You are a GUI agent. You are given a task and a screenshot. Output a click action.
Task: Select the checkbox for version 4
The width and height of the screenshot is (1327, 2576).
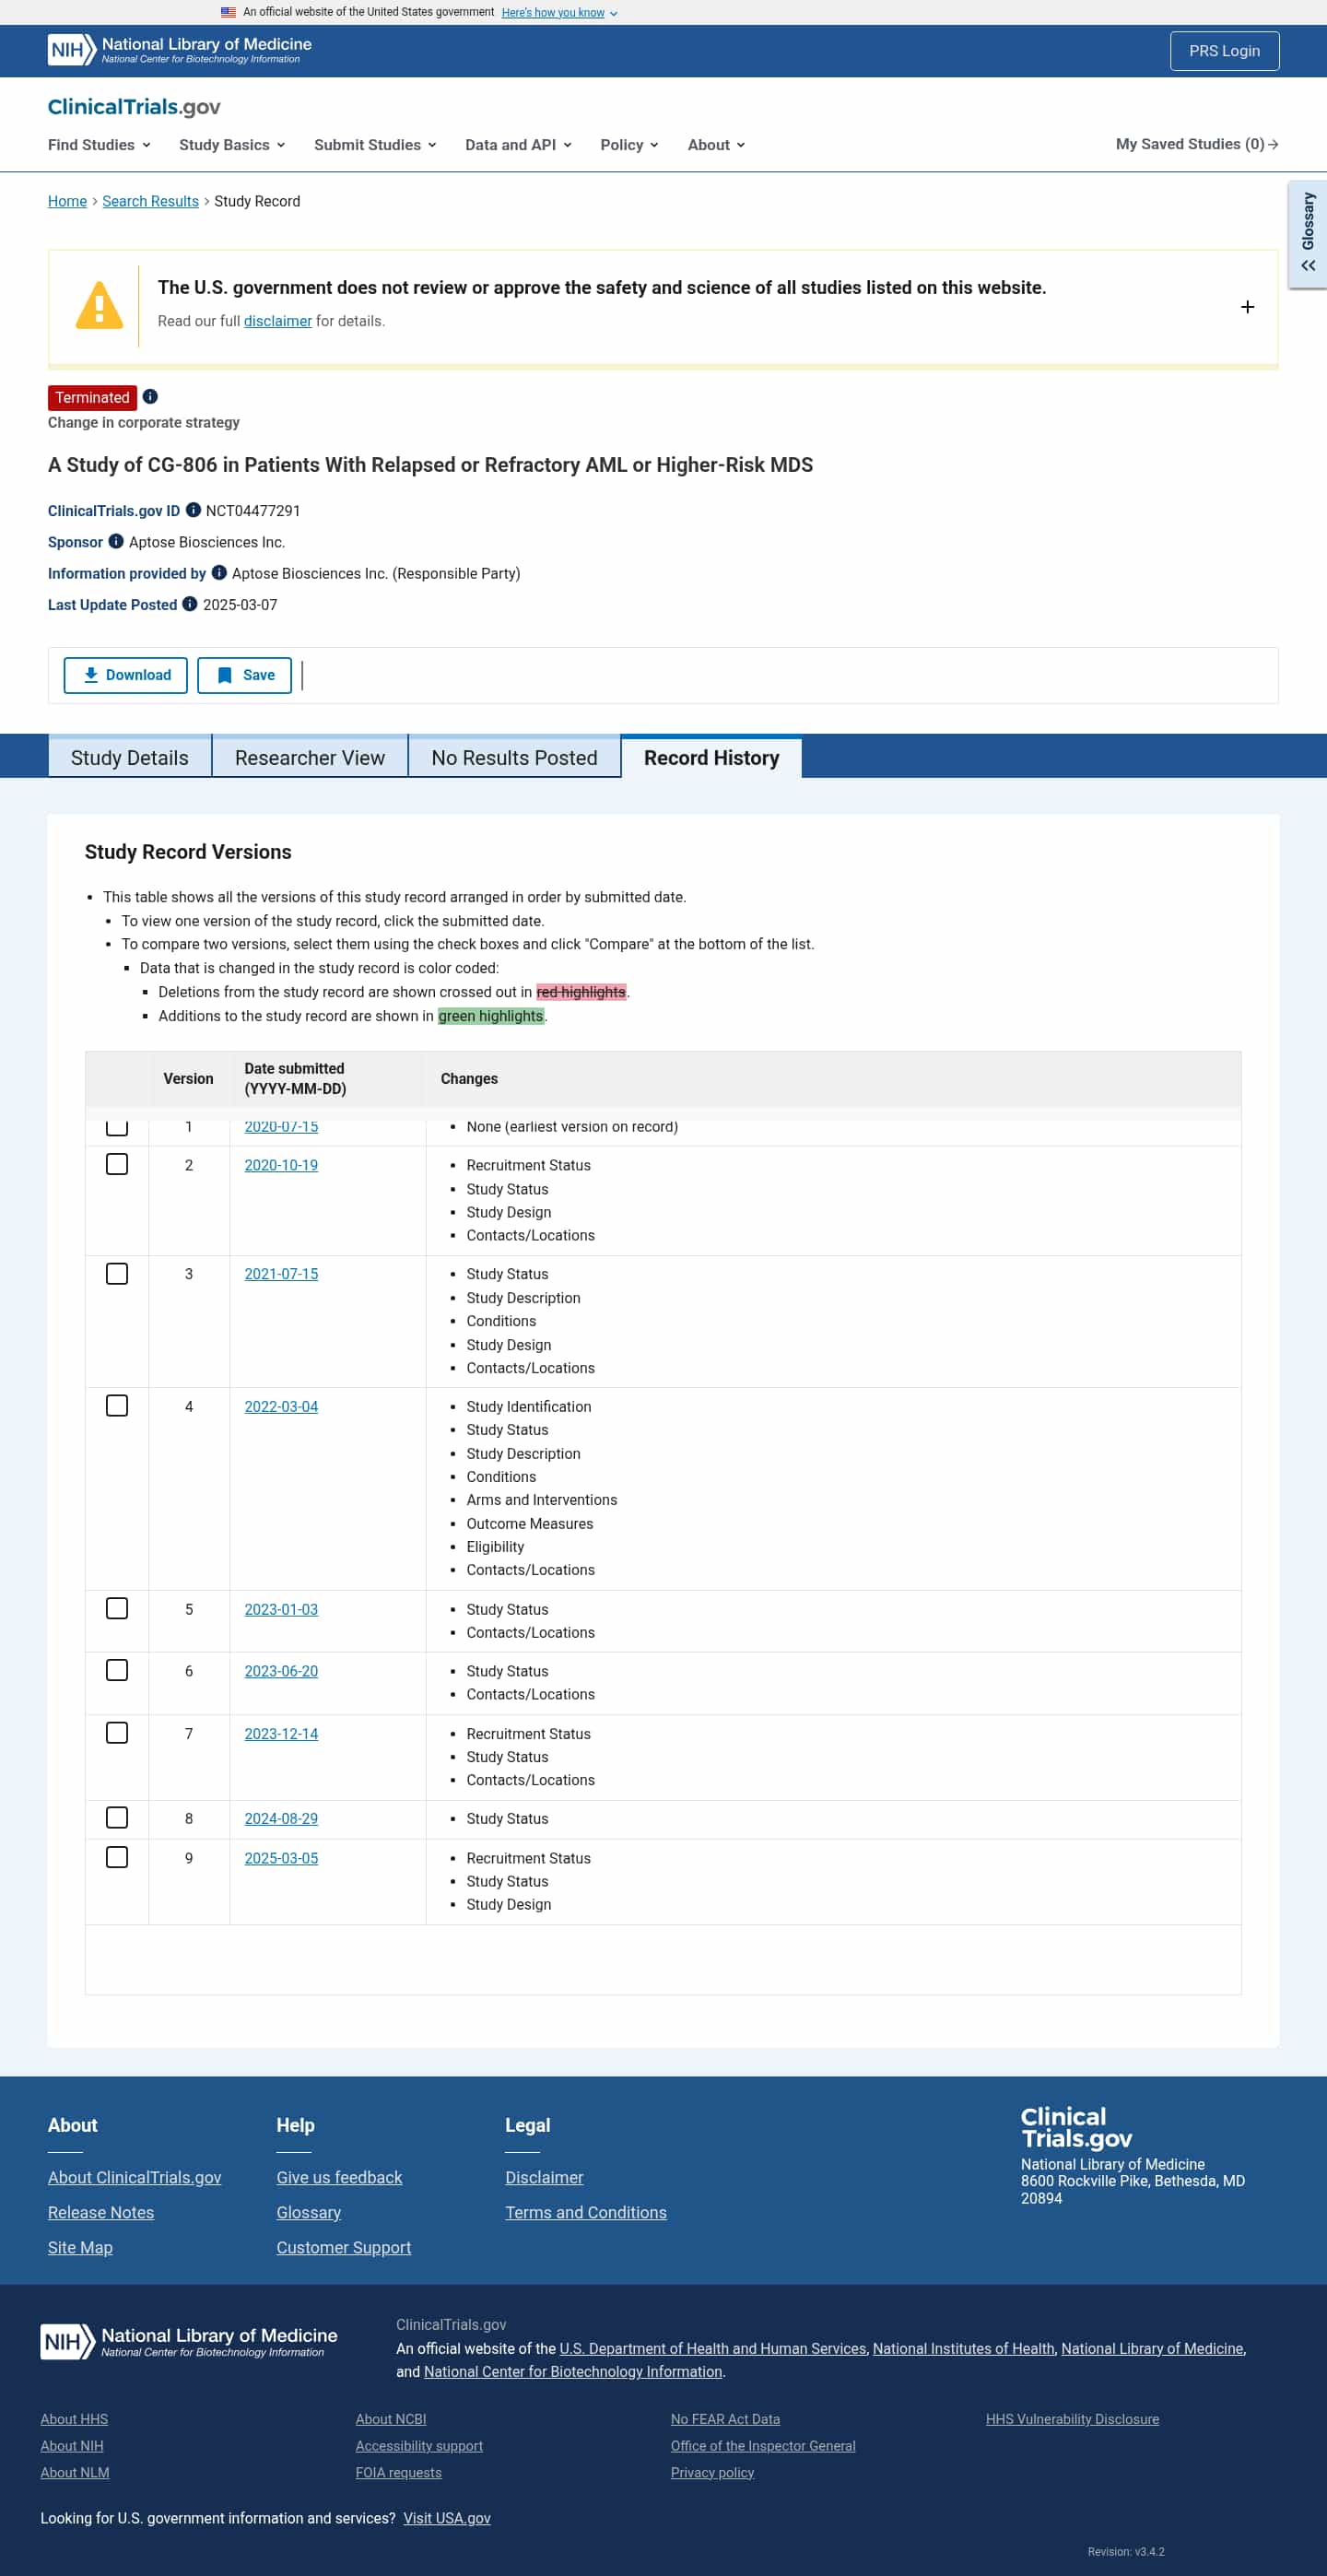[x=117, y=1405]
